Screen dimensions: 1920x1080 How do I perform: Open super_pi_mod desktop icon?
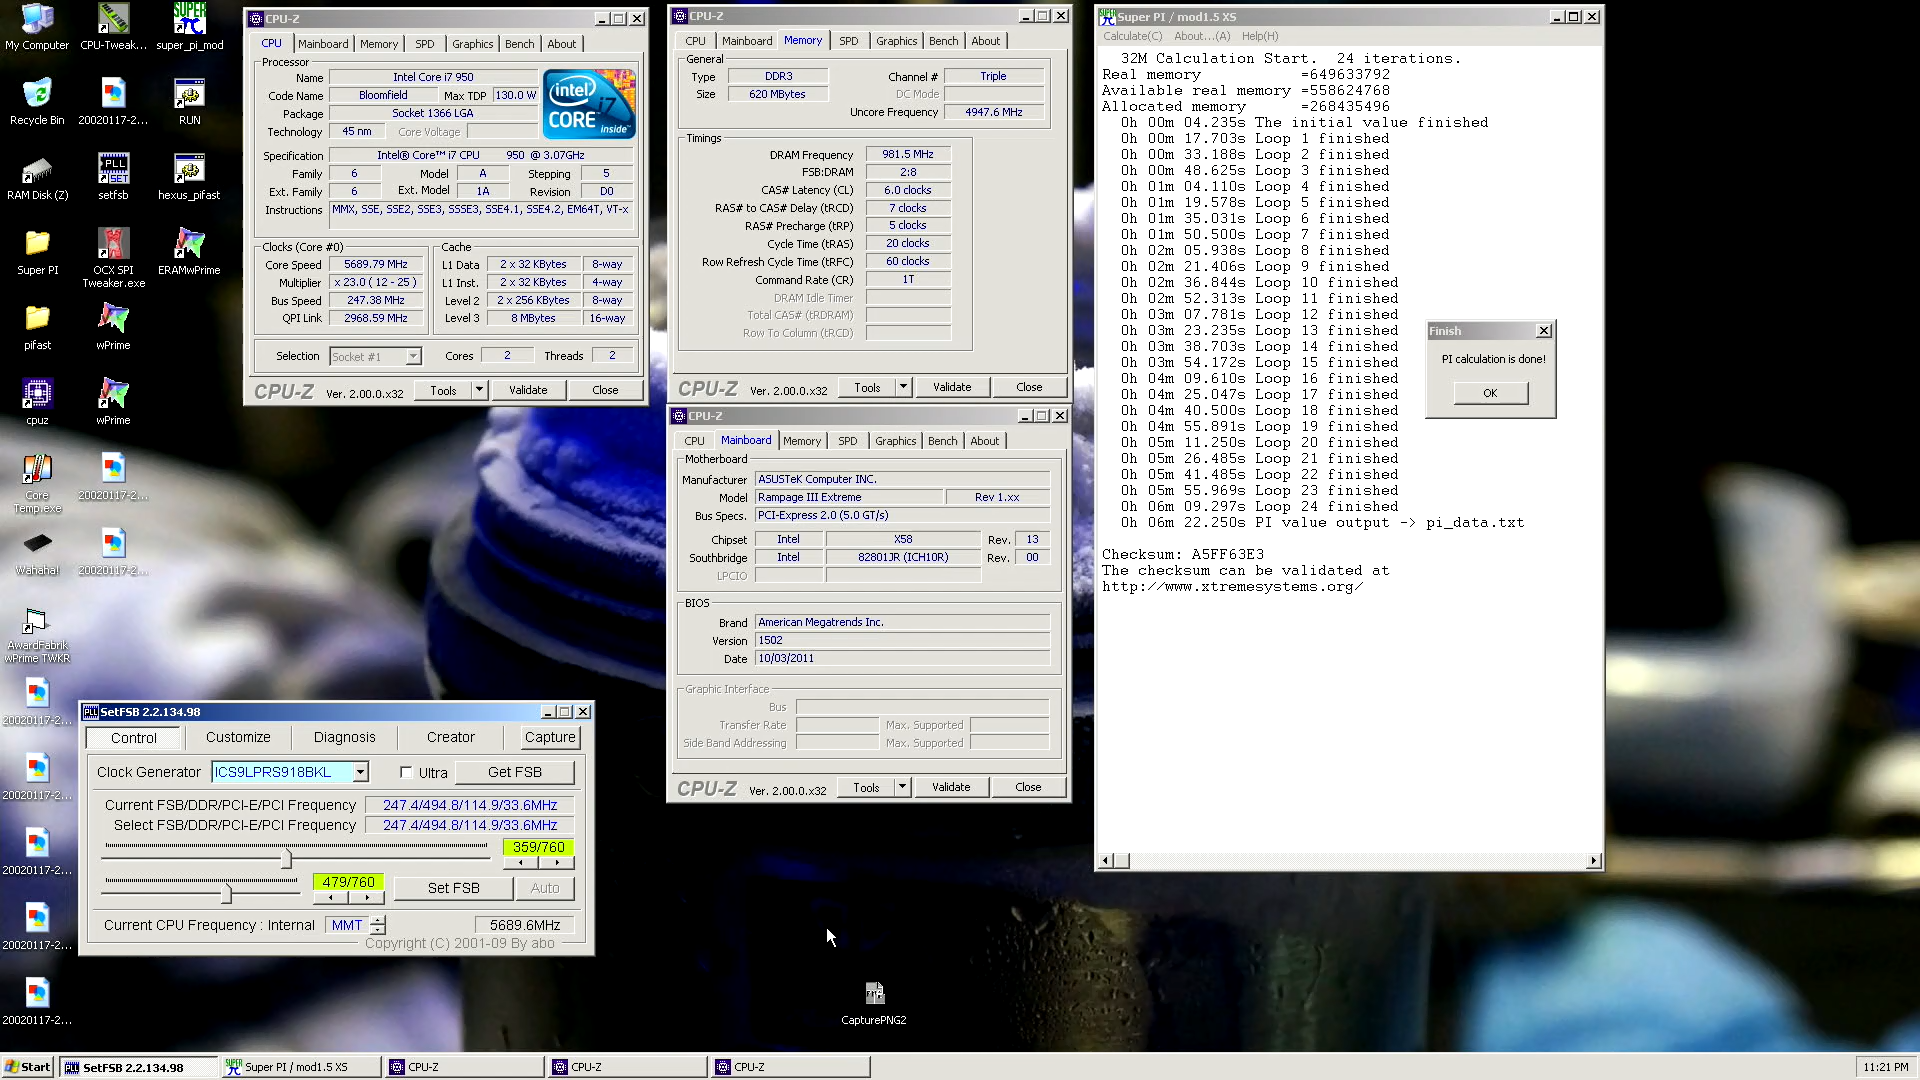(x=190, y=27)
